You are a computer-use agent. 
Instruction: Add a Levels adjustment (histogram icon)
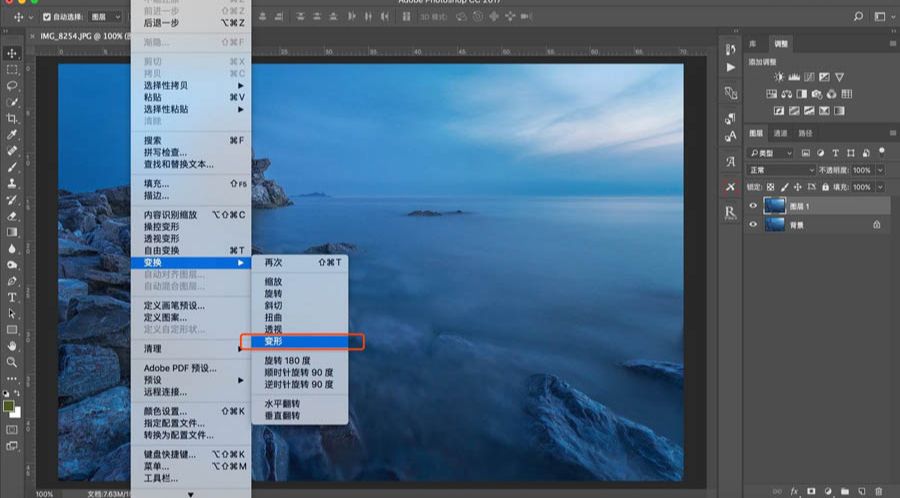point(794,77)
